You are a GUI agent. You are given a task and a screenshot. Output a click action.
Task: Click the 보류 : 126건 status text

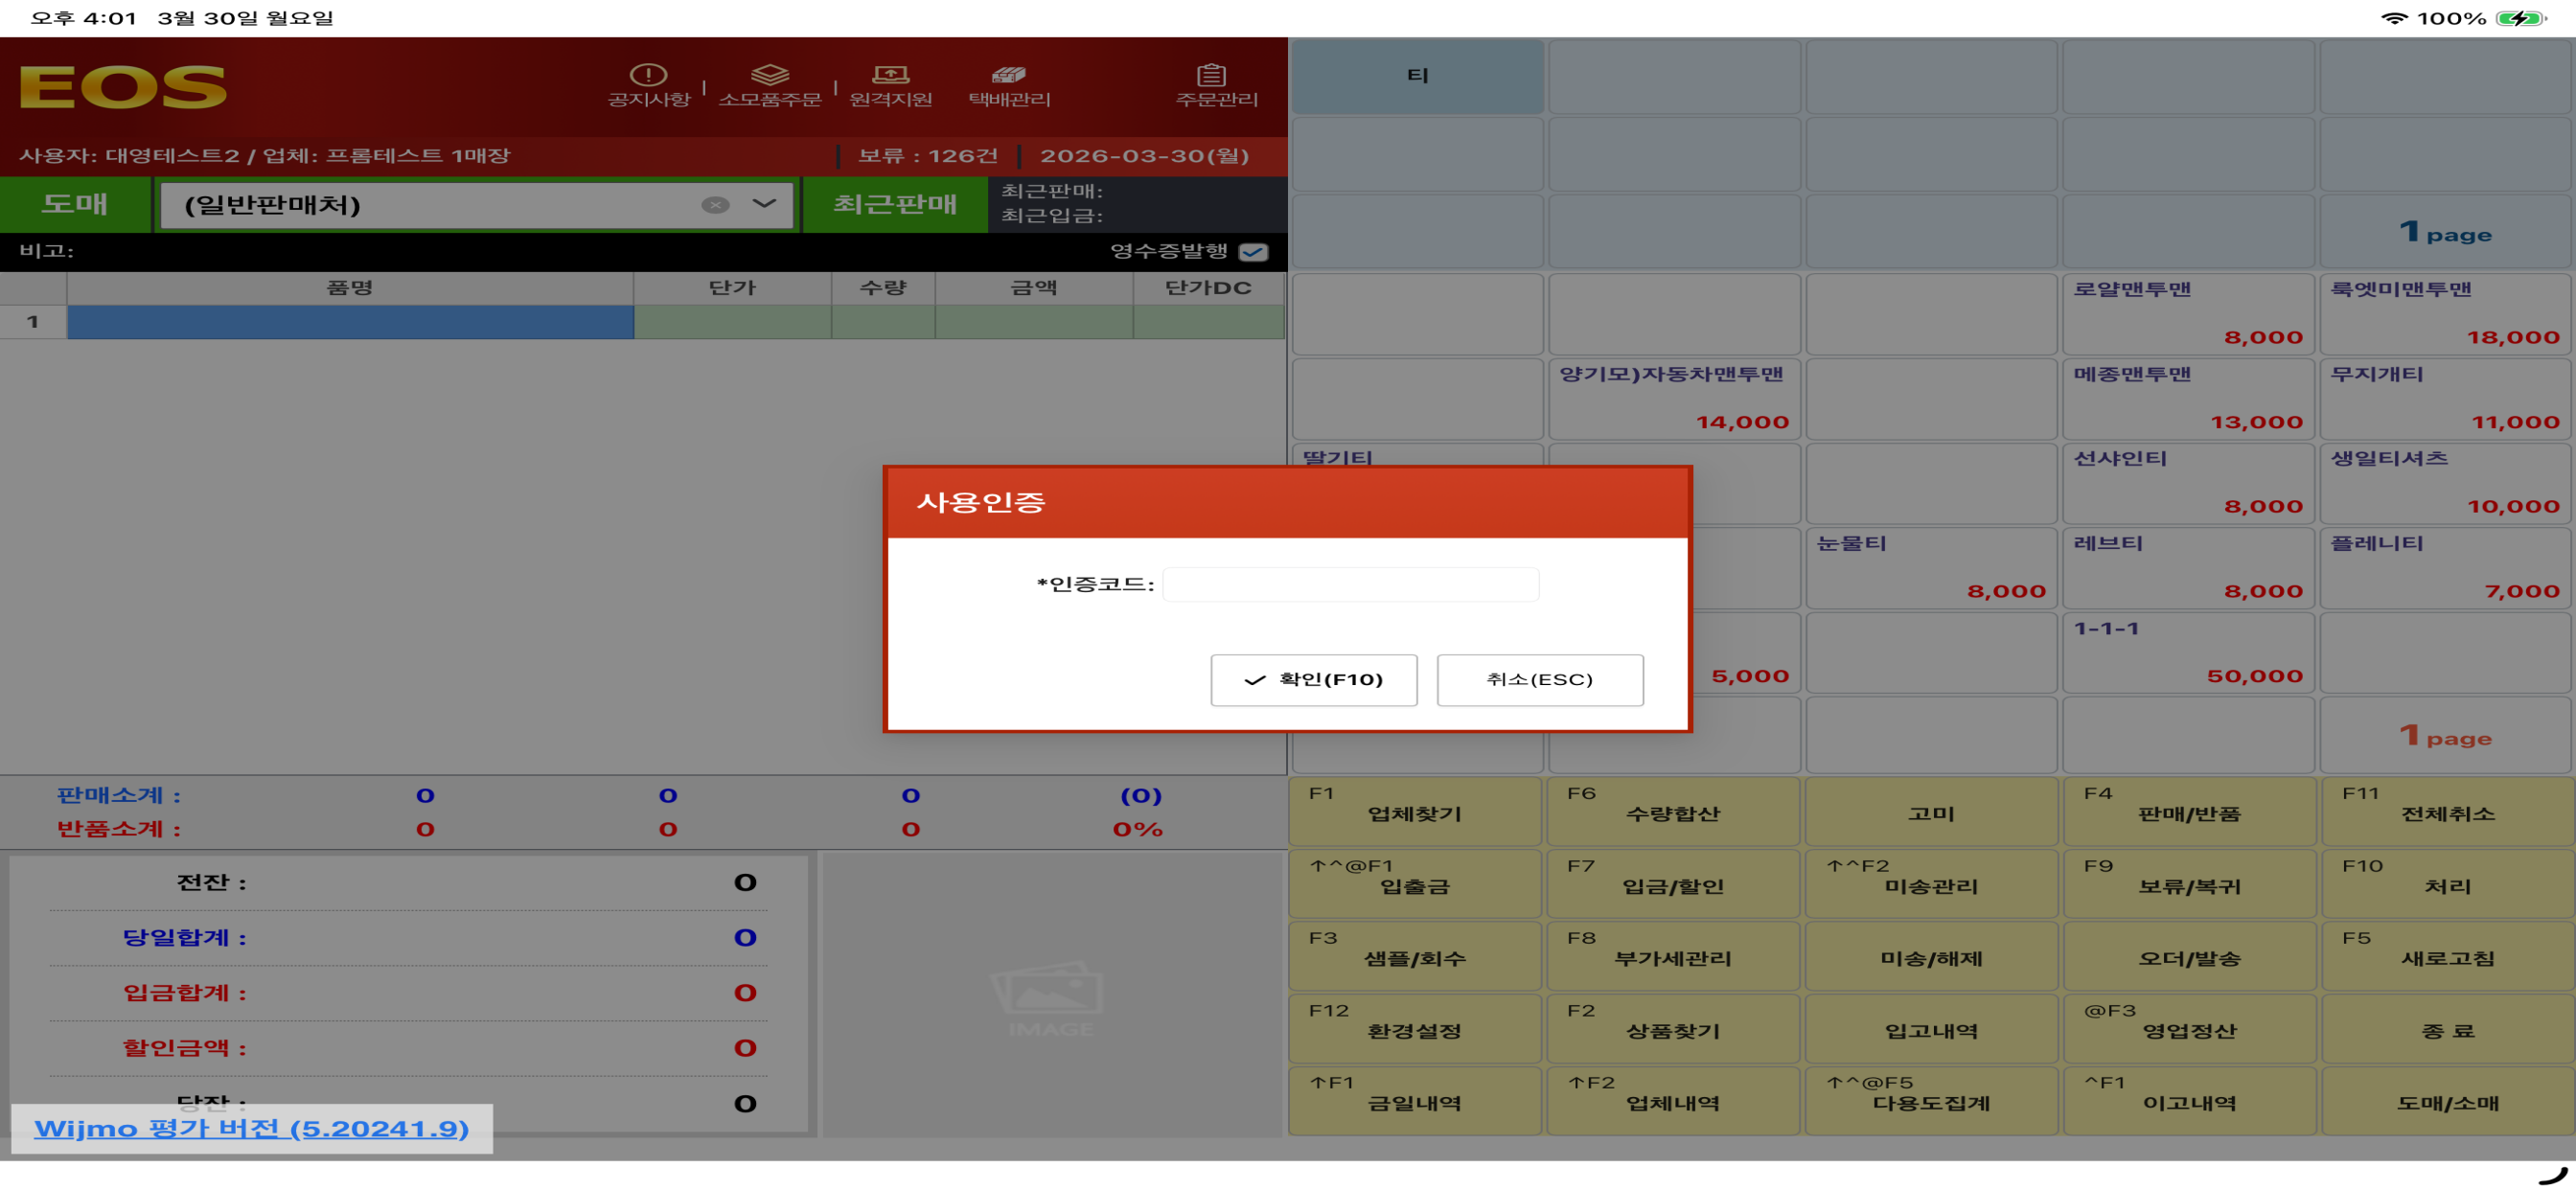click(x=927, y=156)
